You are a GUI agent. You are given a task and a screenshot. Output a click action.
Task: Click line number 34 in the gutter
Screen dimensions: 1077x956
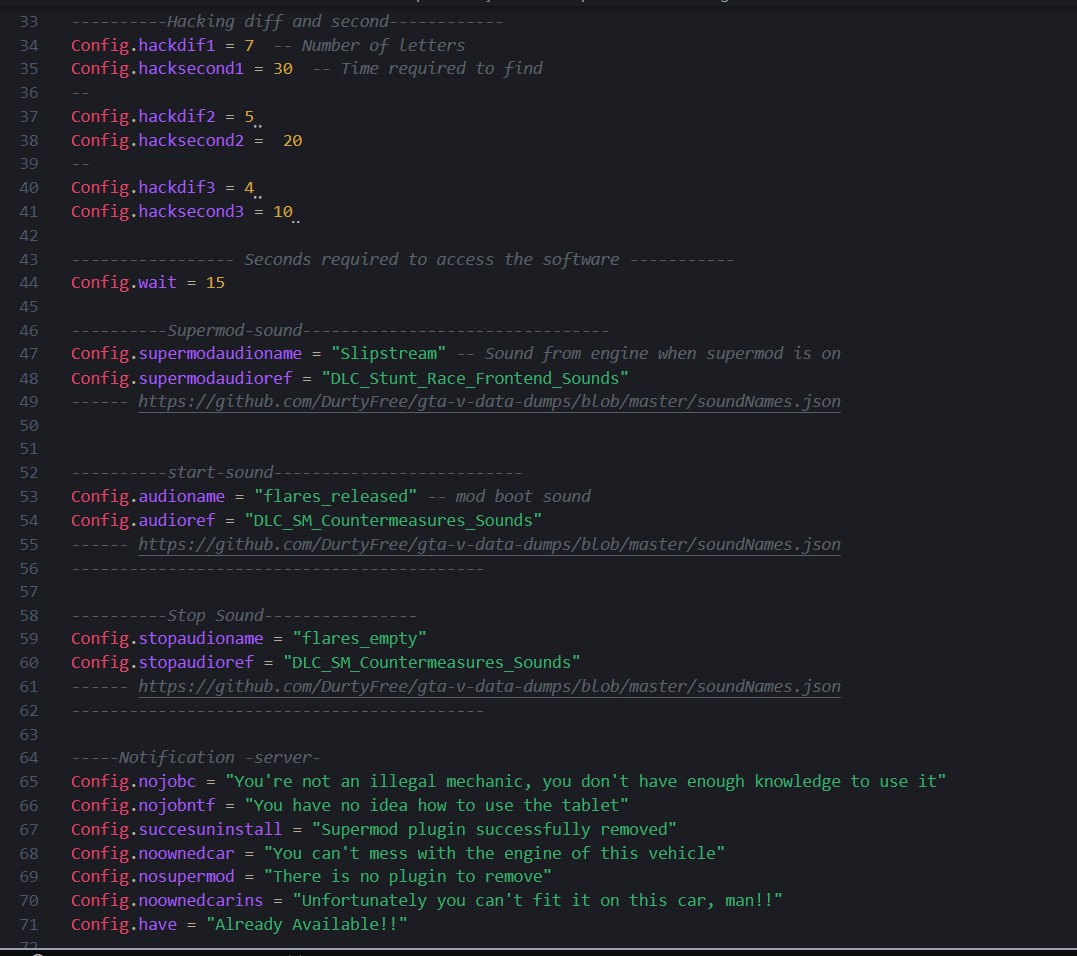tap(28, 45)
